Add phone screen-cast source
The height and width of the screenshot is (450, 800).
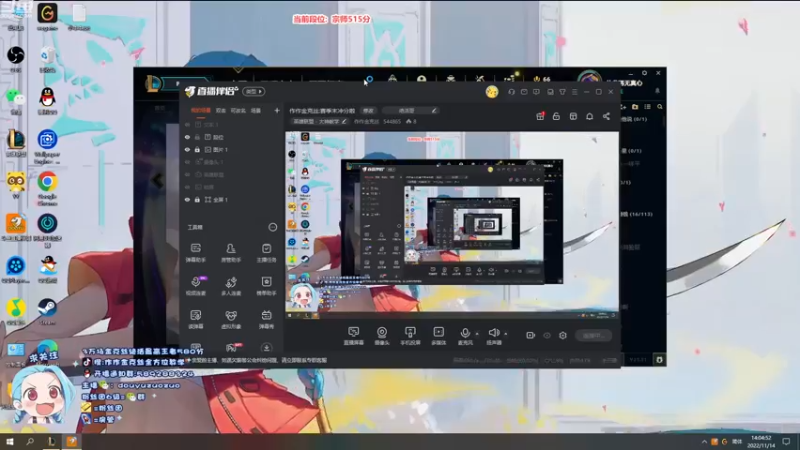click(410, 336)
